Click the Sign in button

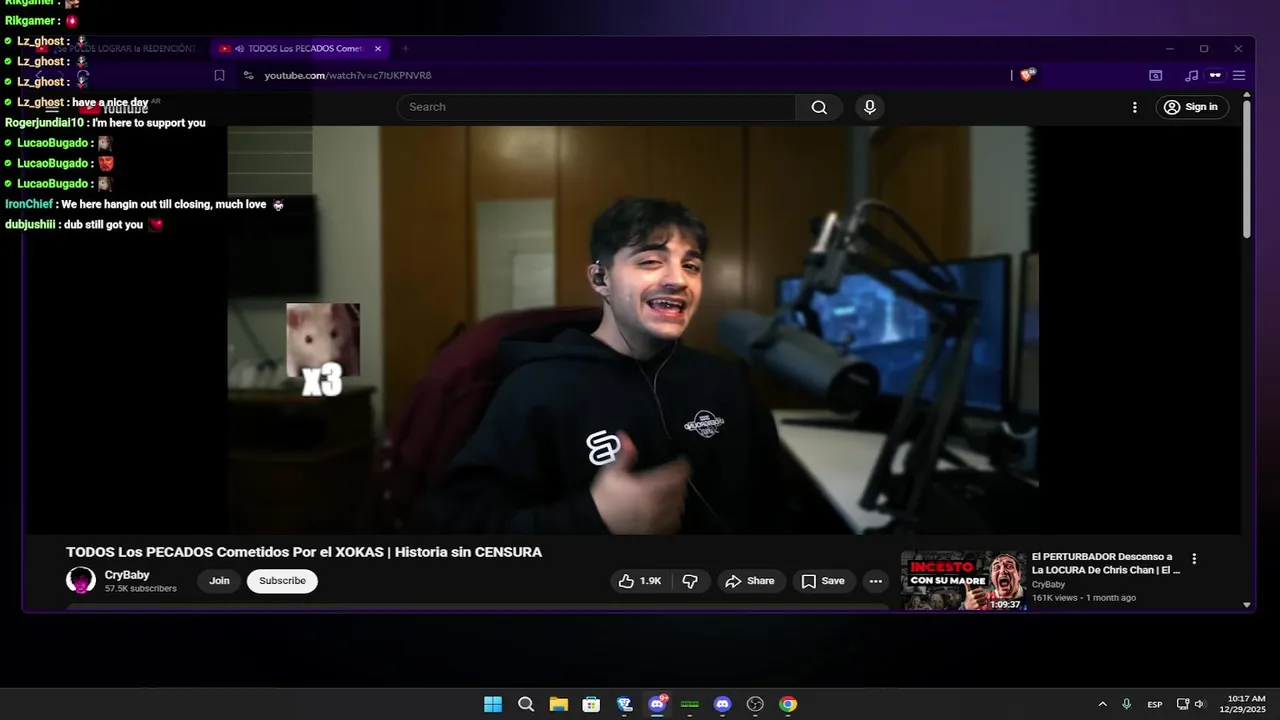[x=1192, y=107]
